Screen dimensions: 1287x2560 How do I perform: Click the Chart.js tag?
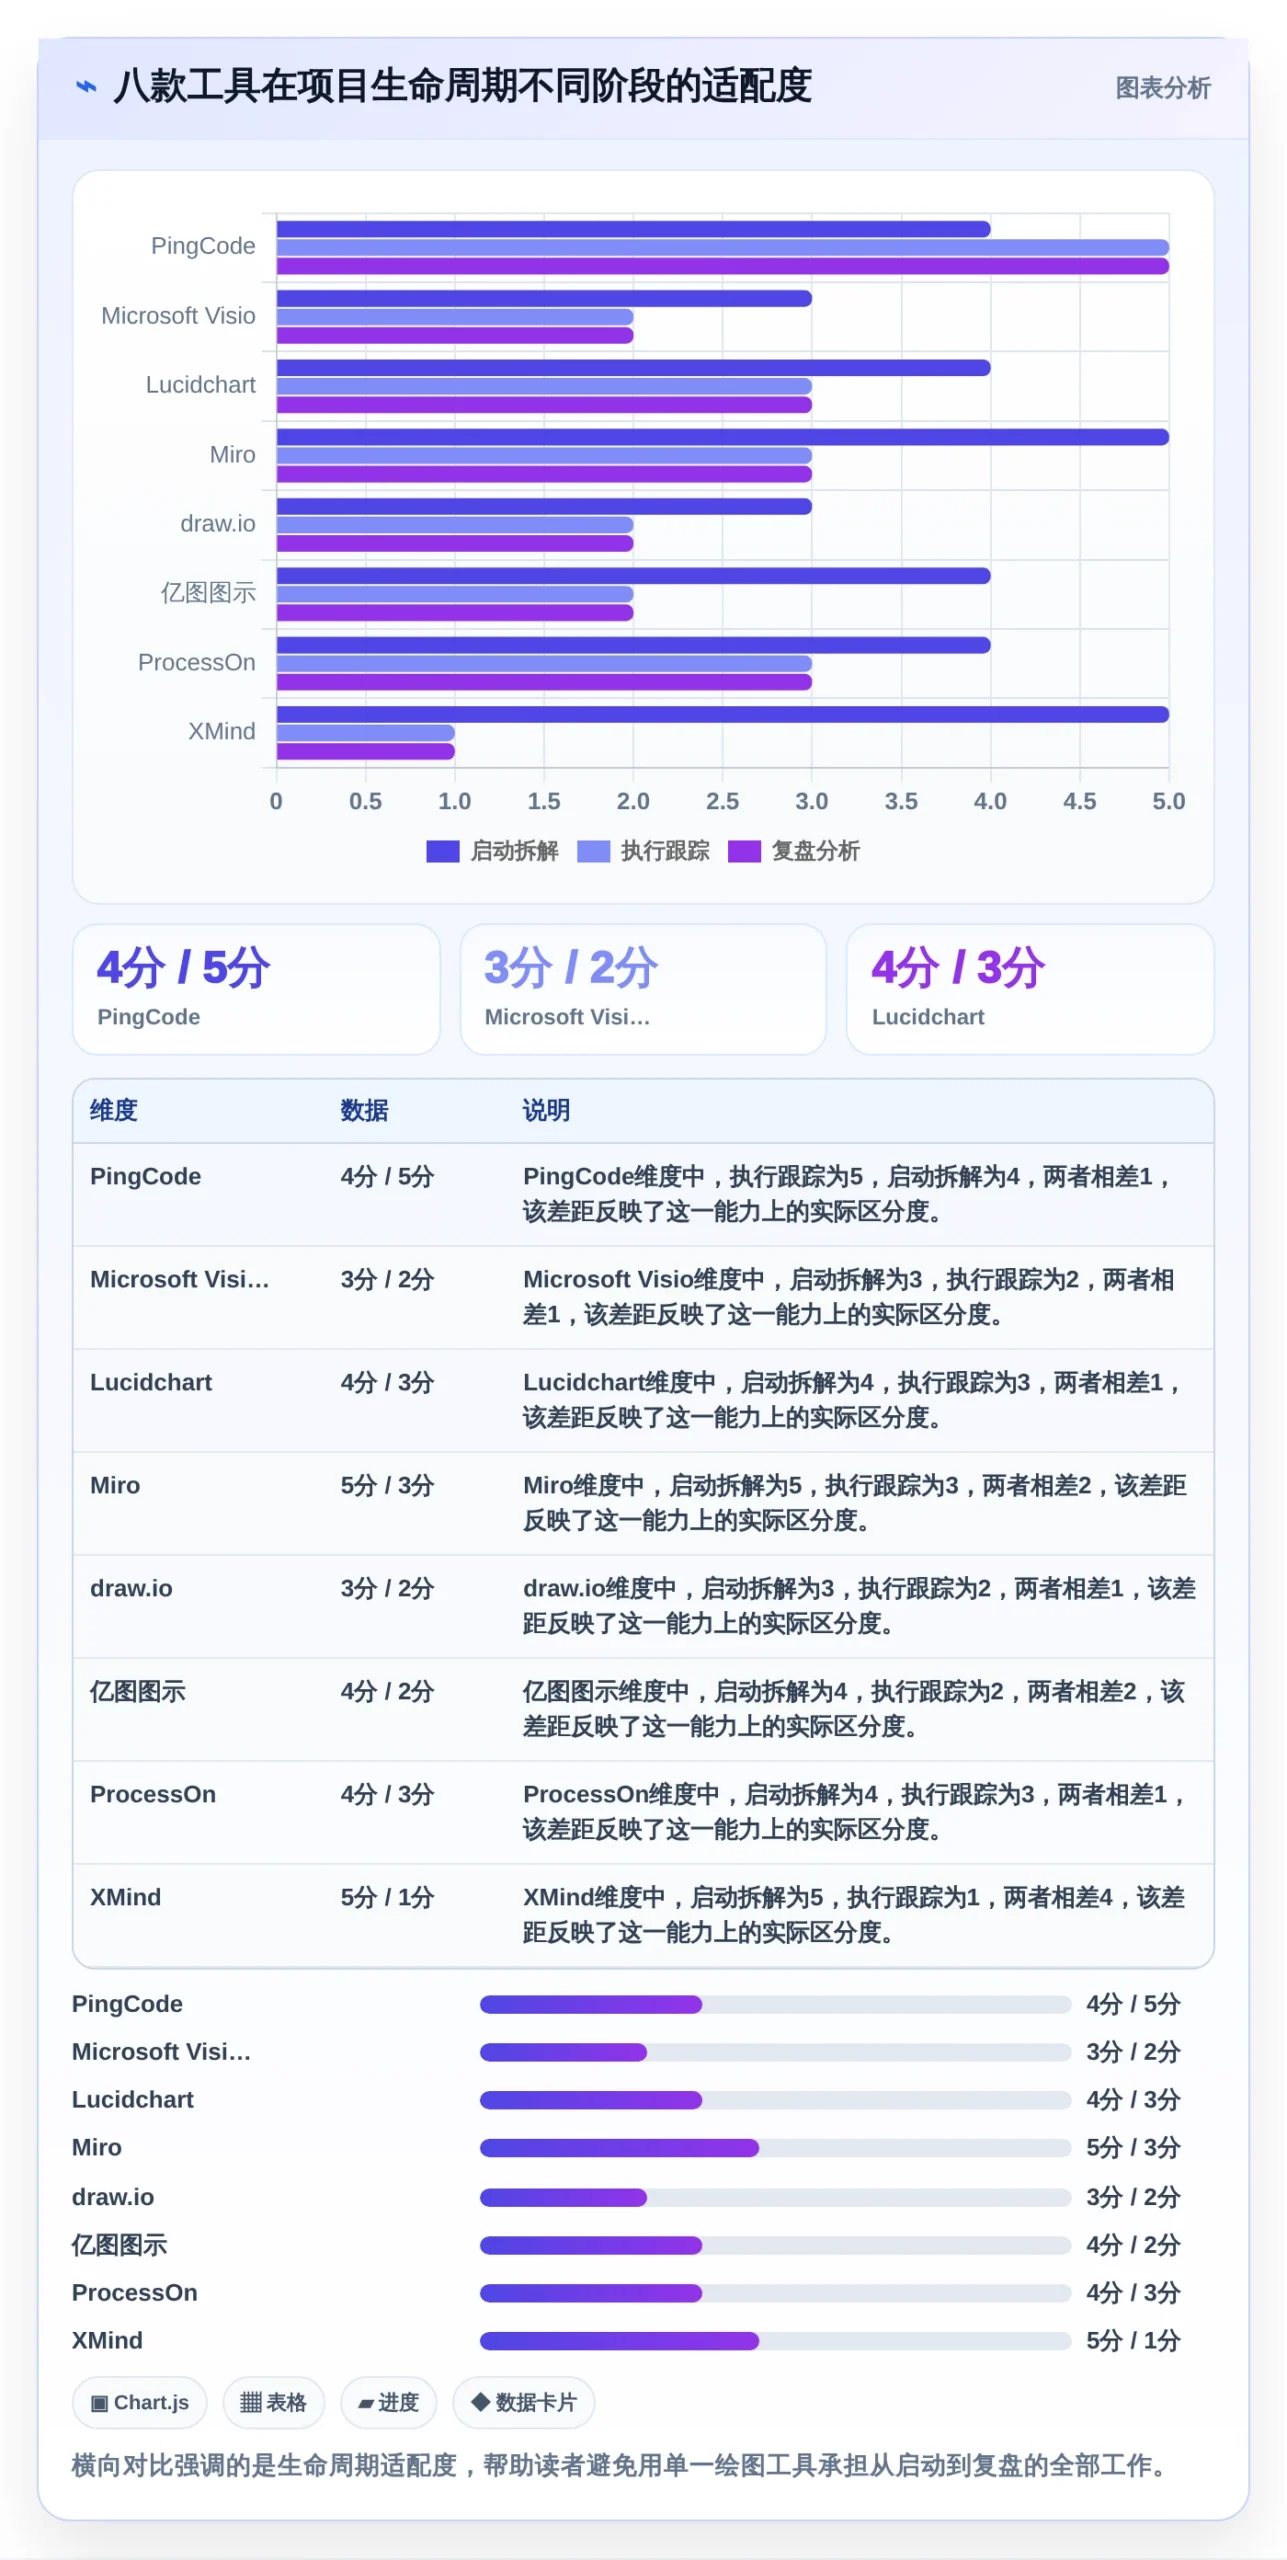[139, 2402]
